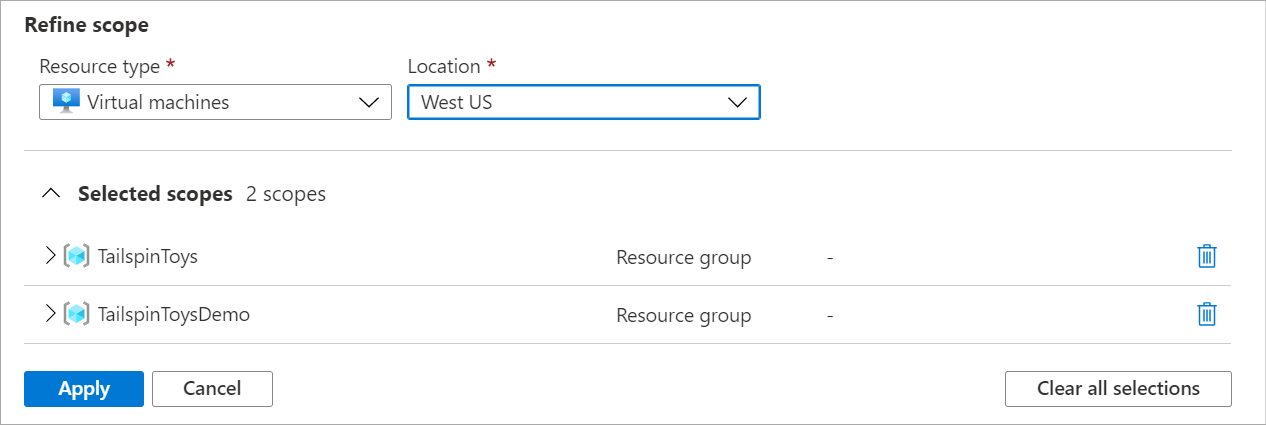The image size is (1266, 425).
Task: Click the Virtual machines monitor icon
Action: (x=66, y=102)
